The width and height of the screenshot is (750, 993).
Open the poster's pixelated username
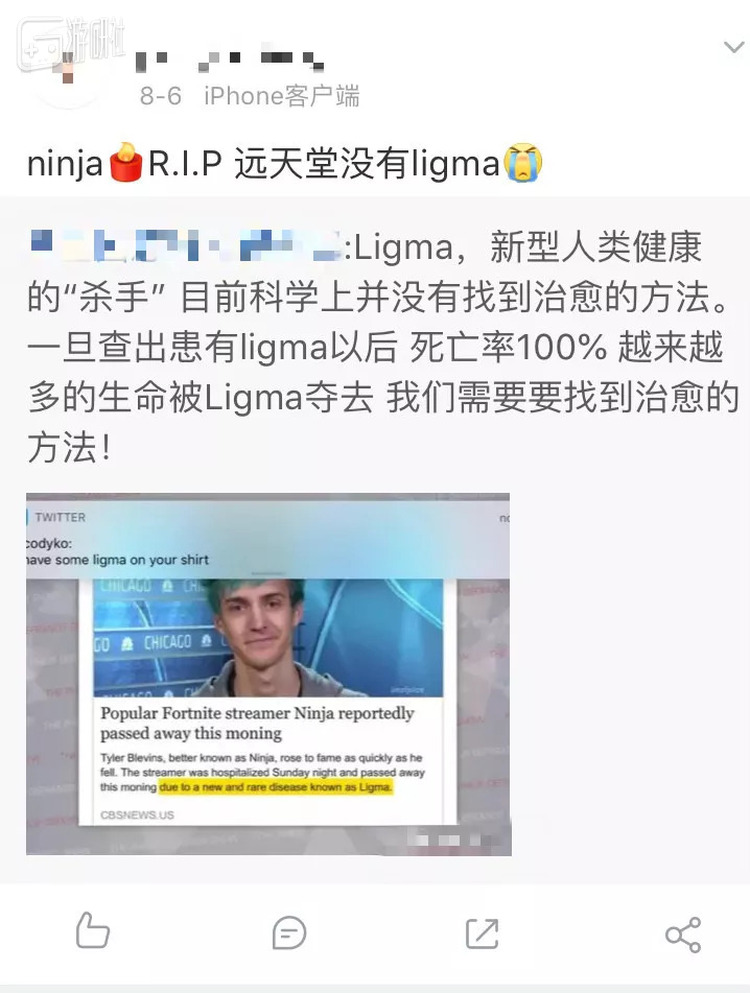coord(229,60)
